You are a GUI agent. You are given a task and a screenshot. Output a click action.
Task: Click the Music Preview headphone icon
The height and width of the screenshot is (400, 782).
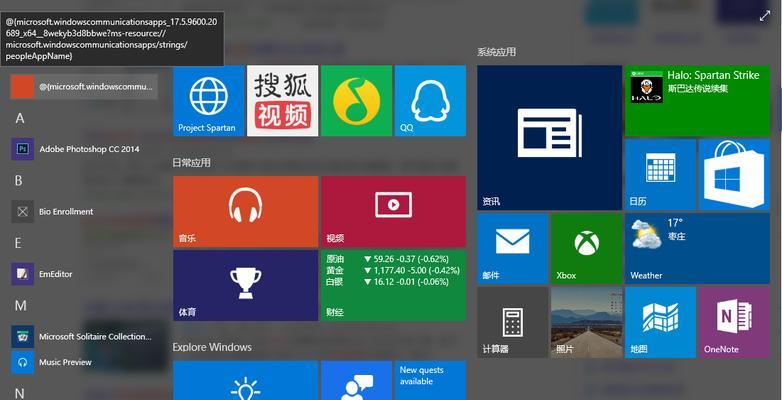click(22, 362)
